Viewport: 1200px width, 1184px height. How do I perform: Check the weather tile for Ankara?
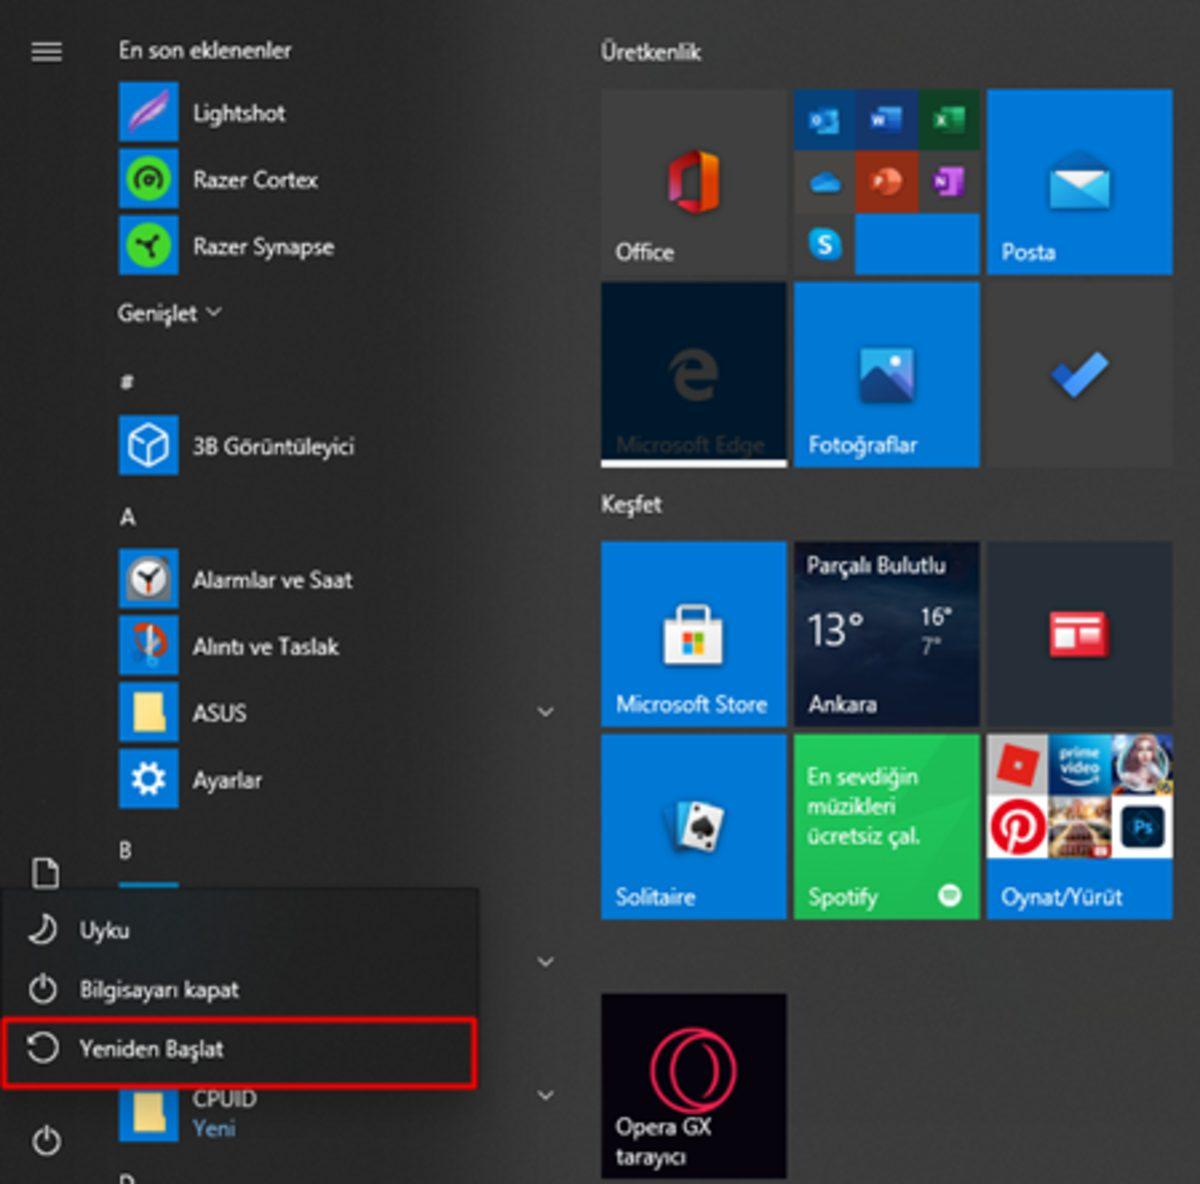click(886, 633)
